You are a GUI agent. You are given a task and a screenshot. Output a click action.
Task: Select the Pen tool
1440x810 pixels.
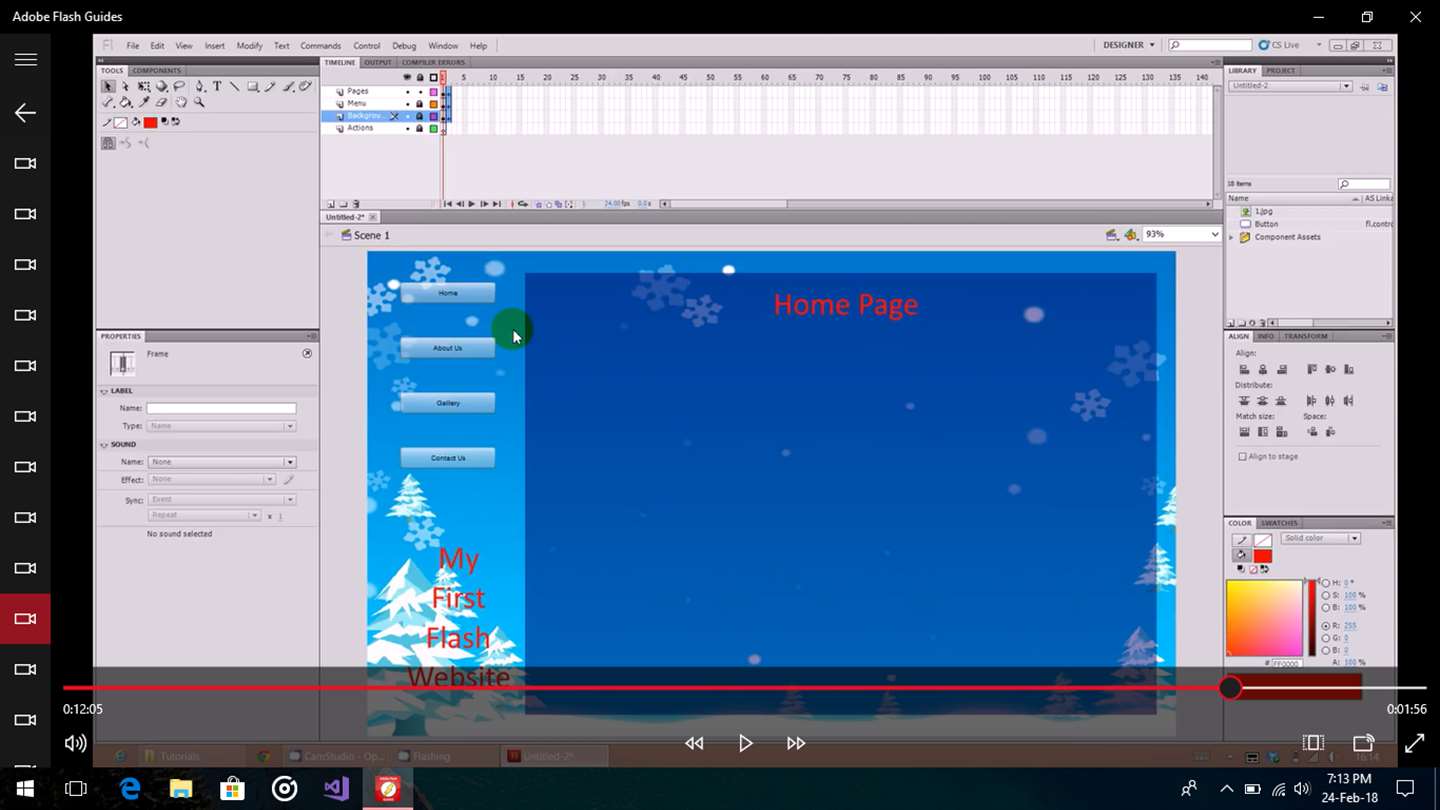[x=199, y=87]
